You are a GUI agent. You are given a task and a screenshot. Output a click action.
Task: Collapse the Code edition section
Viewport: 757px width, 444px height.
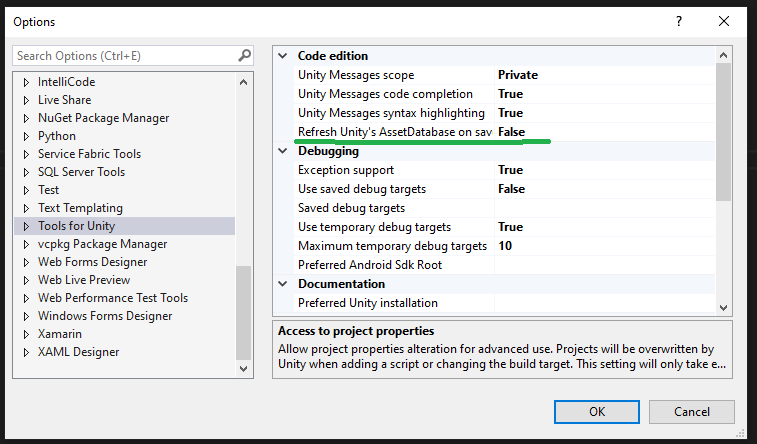284,56
